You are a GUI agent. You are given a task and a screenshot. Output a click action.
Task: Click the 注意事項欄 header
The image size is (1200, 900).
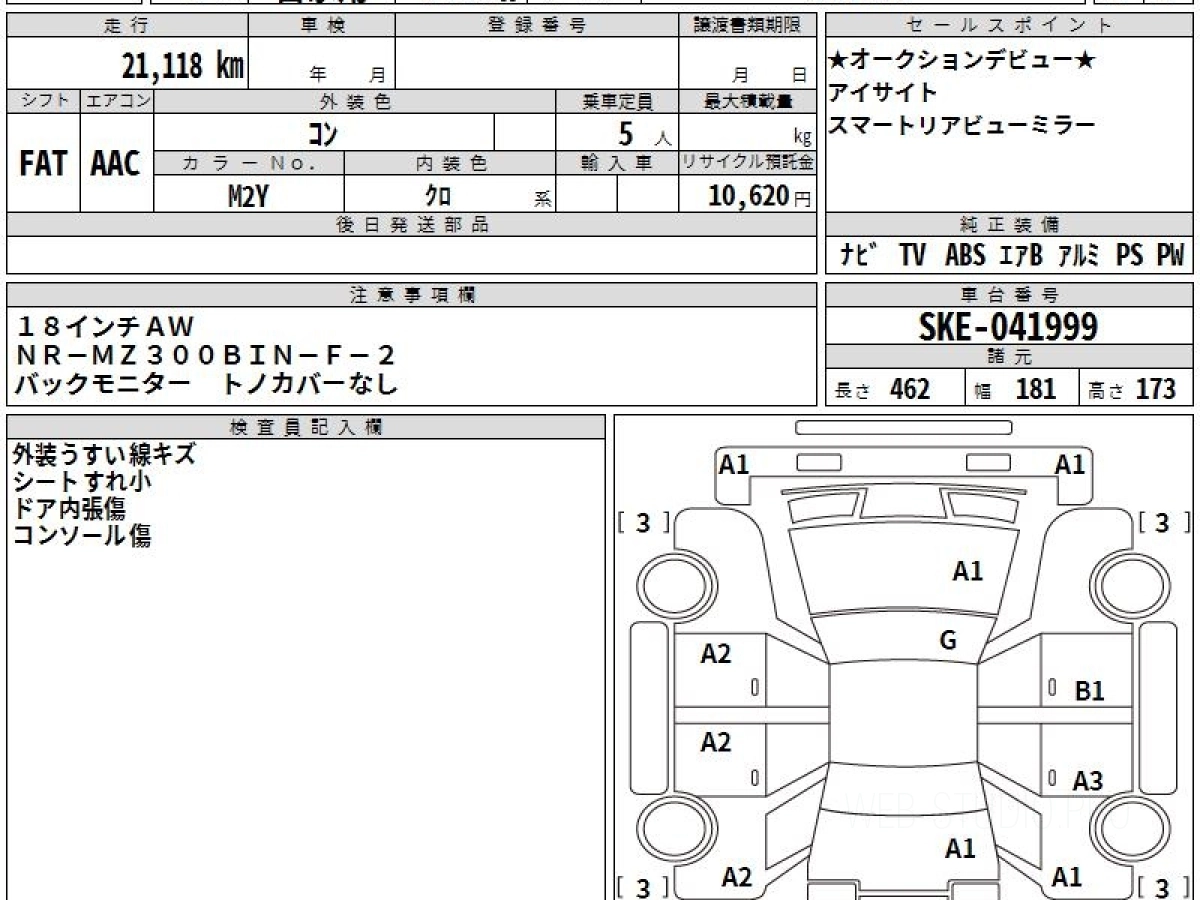[x=411, y=295]
